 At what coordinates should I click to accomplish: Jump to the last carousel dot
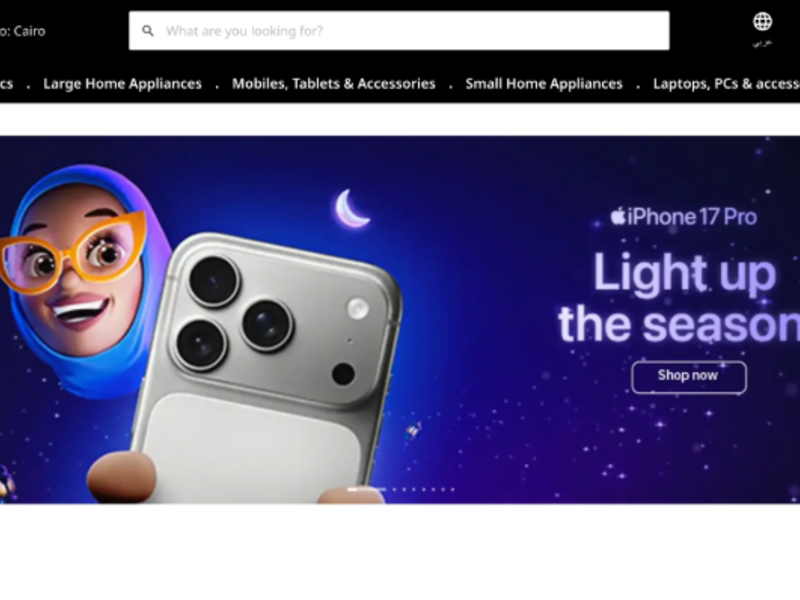click(453, 489)
